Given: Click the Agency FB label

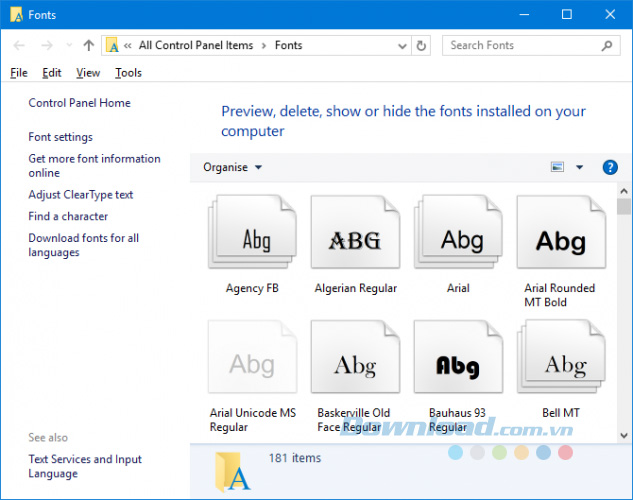Looking at the screenshot, I should 252,288.
